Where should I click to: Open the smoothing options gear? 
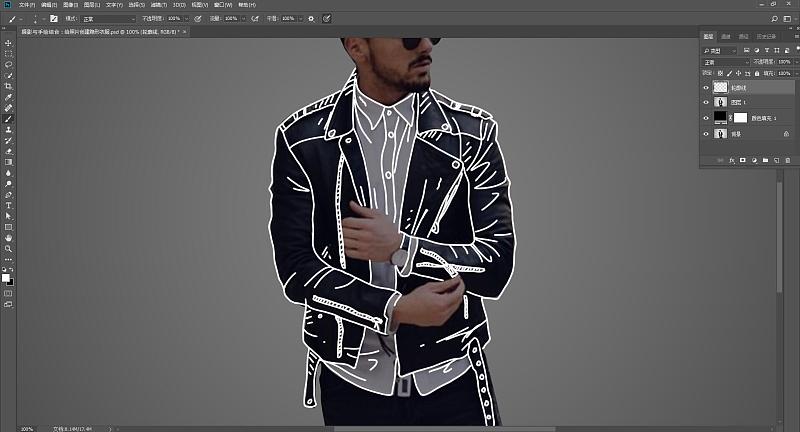[311, 19]
